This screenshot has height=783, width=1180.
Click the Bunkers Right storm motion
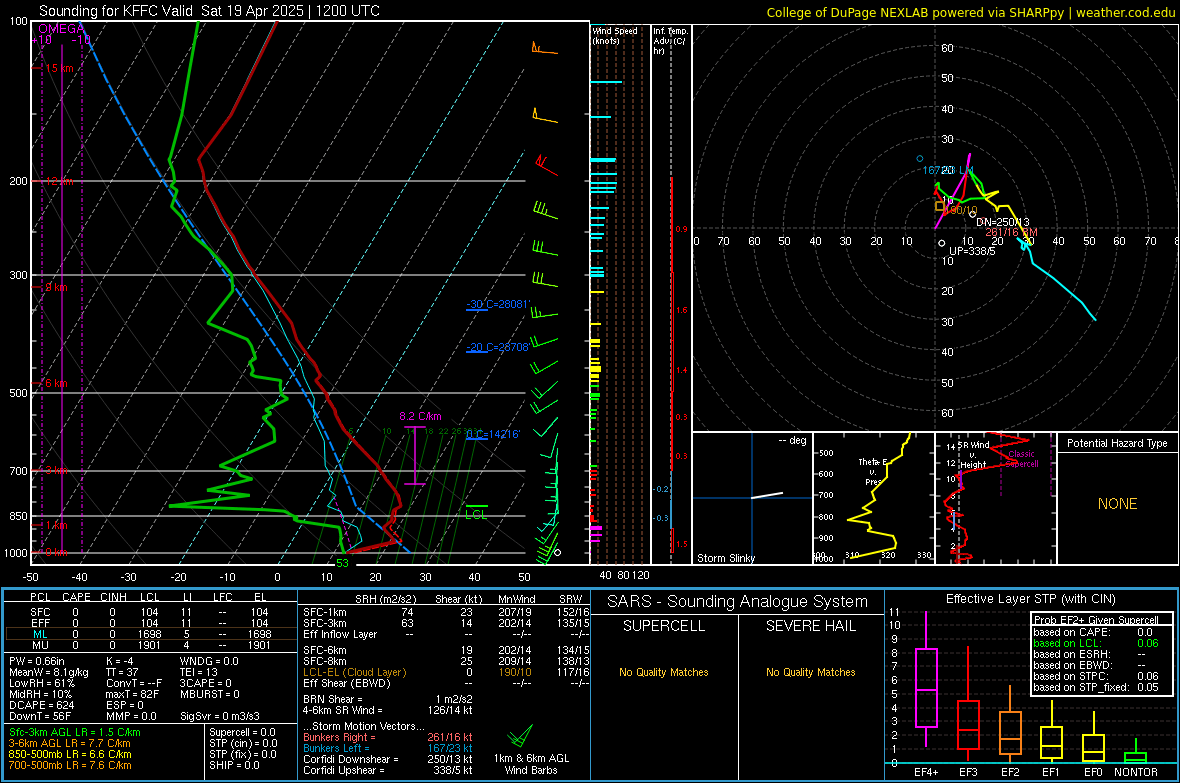(388, 737)
